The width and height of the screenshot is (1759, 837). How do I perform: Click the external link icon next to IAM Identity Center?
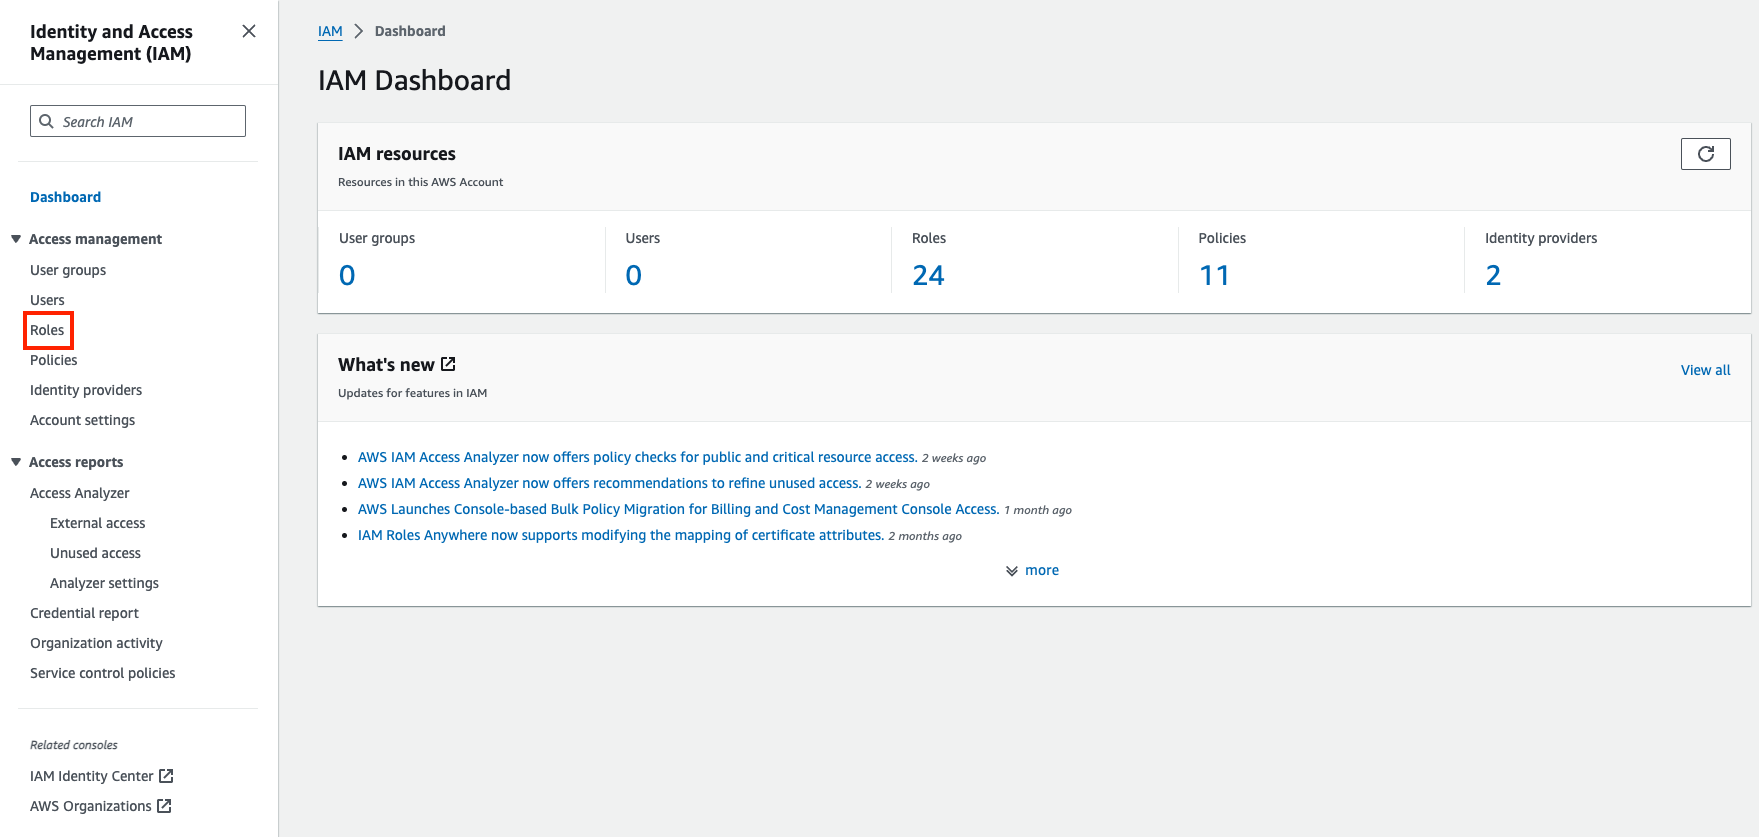pyautogui.click(x=167, y=776)
